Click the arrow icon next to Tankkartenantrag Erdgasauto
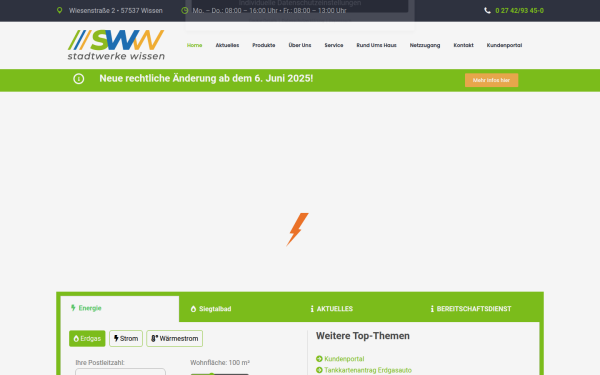 319,370
